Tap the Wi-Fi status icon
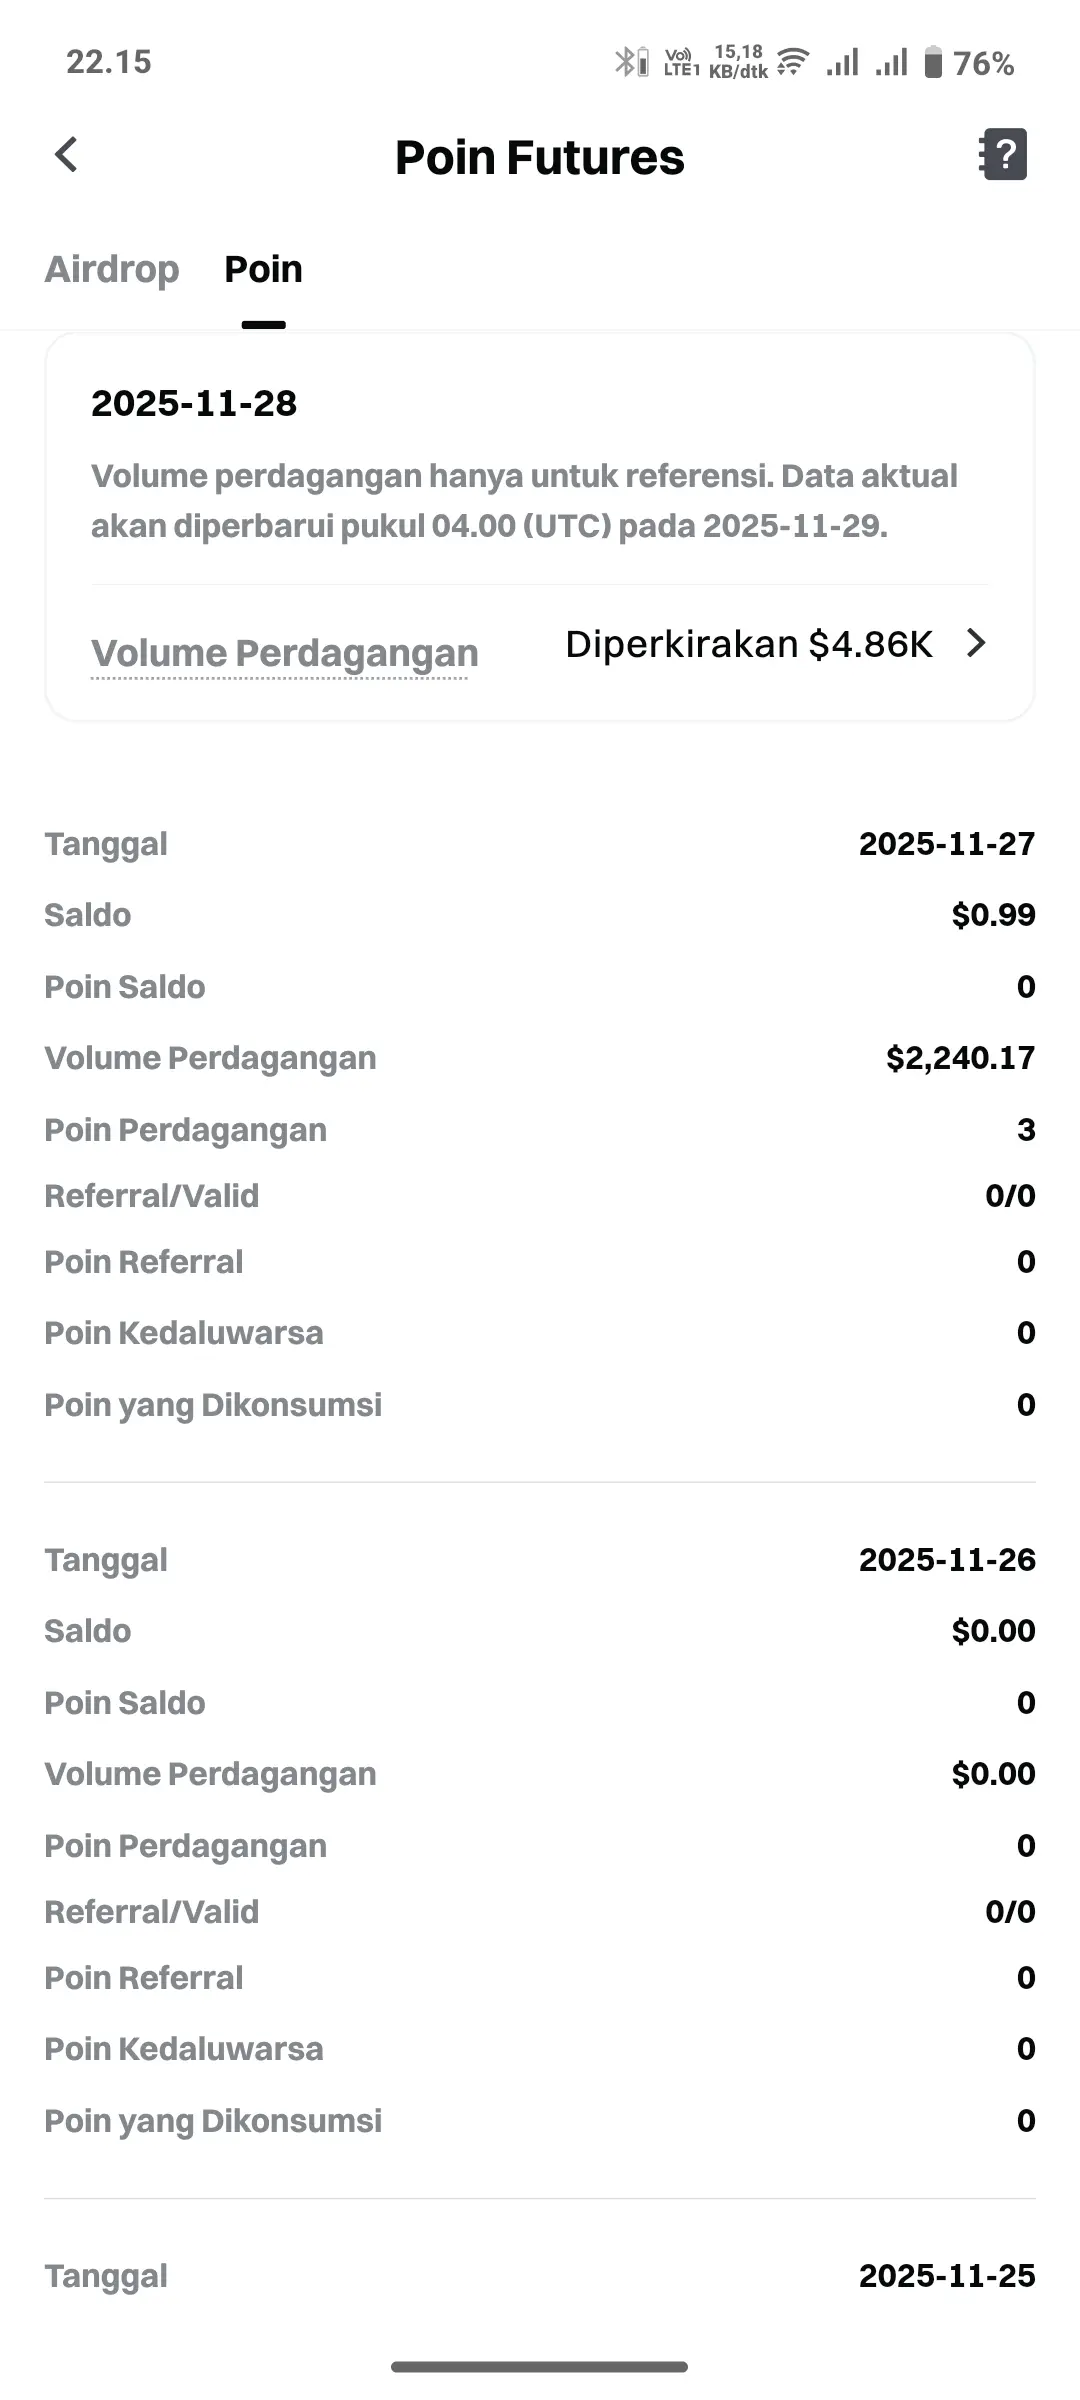The height and width of the screenshot is (2400, 1080). coord(793,62)
